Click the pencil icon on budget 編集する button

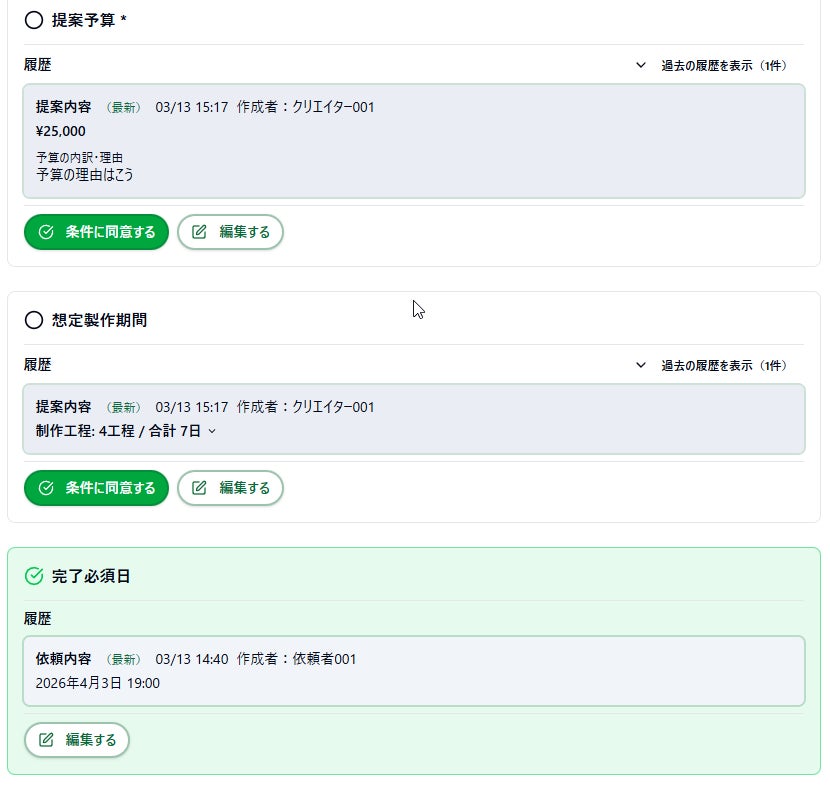[x=199, y=231]
